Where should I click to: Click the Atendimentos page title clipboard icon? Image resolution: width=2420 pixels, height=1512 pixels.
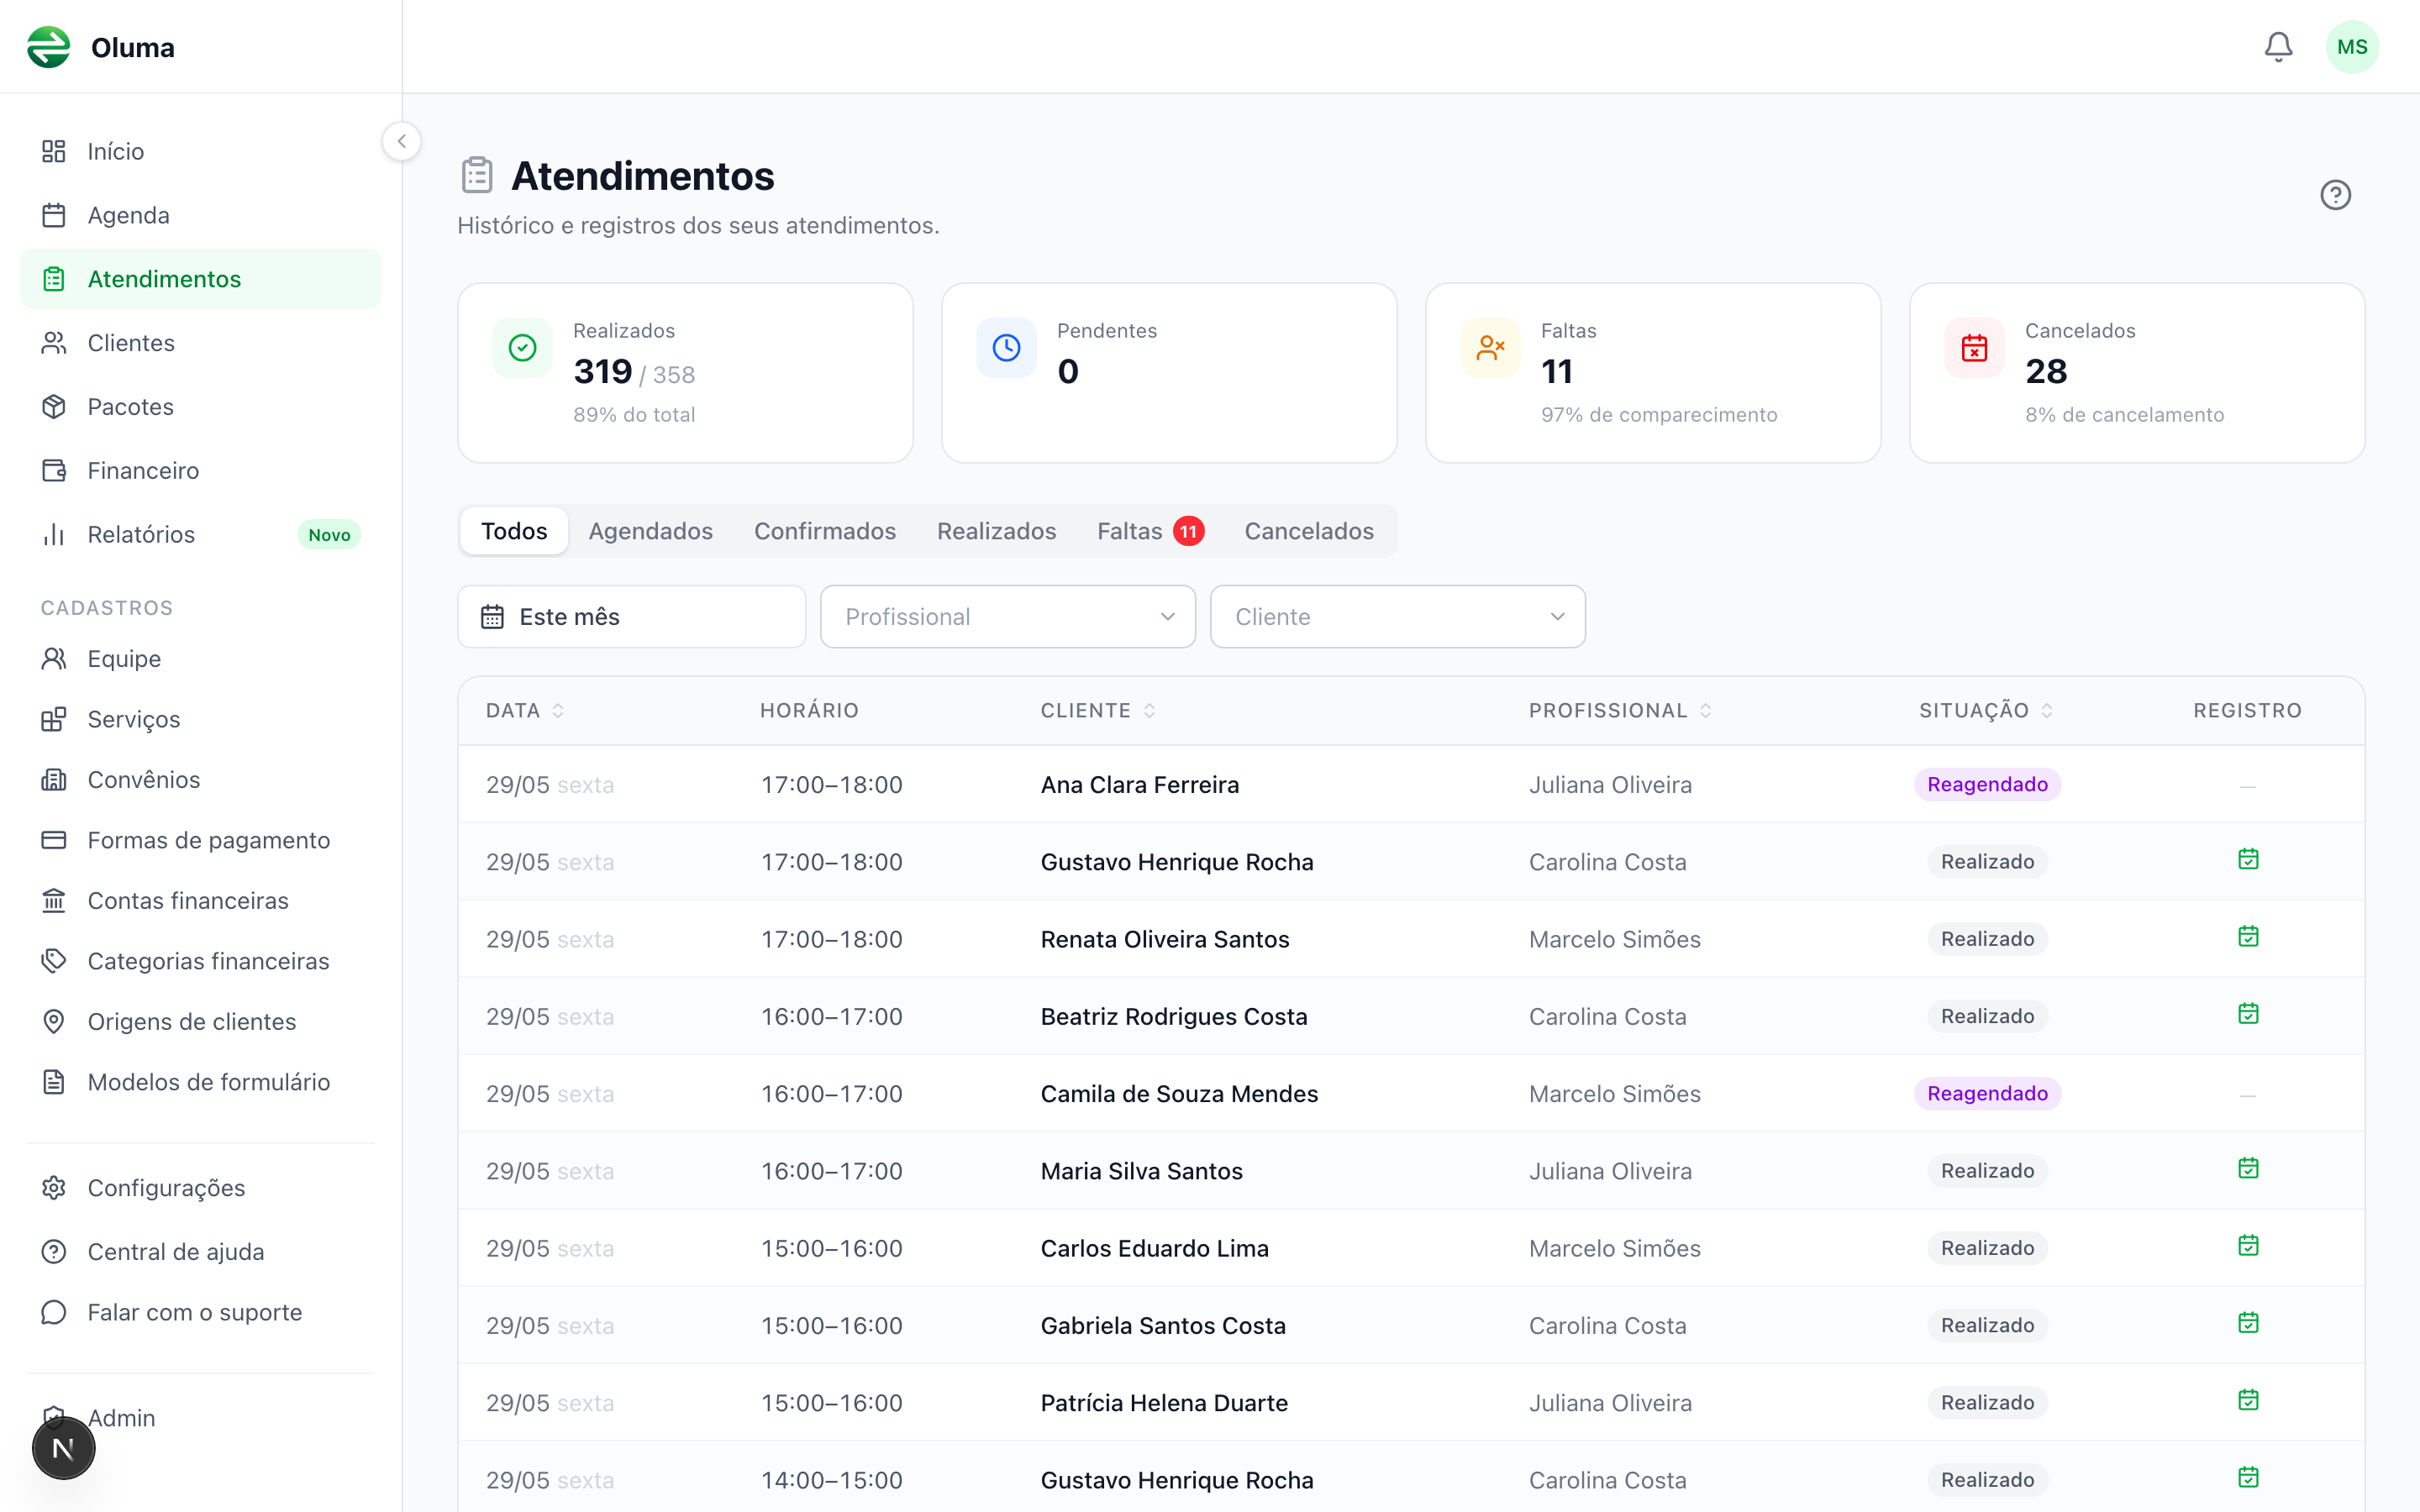tap(477, 175)
